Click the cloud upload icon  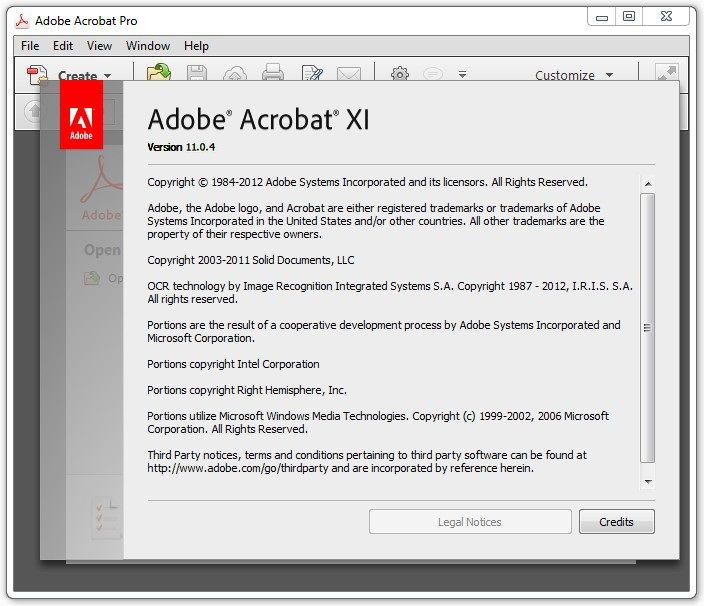[x=235, y=74]
